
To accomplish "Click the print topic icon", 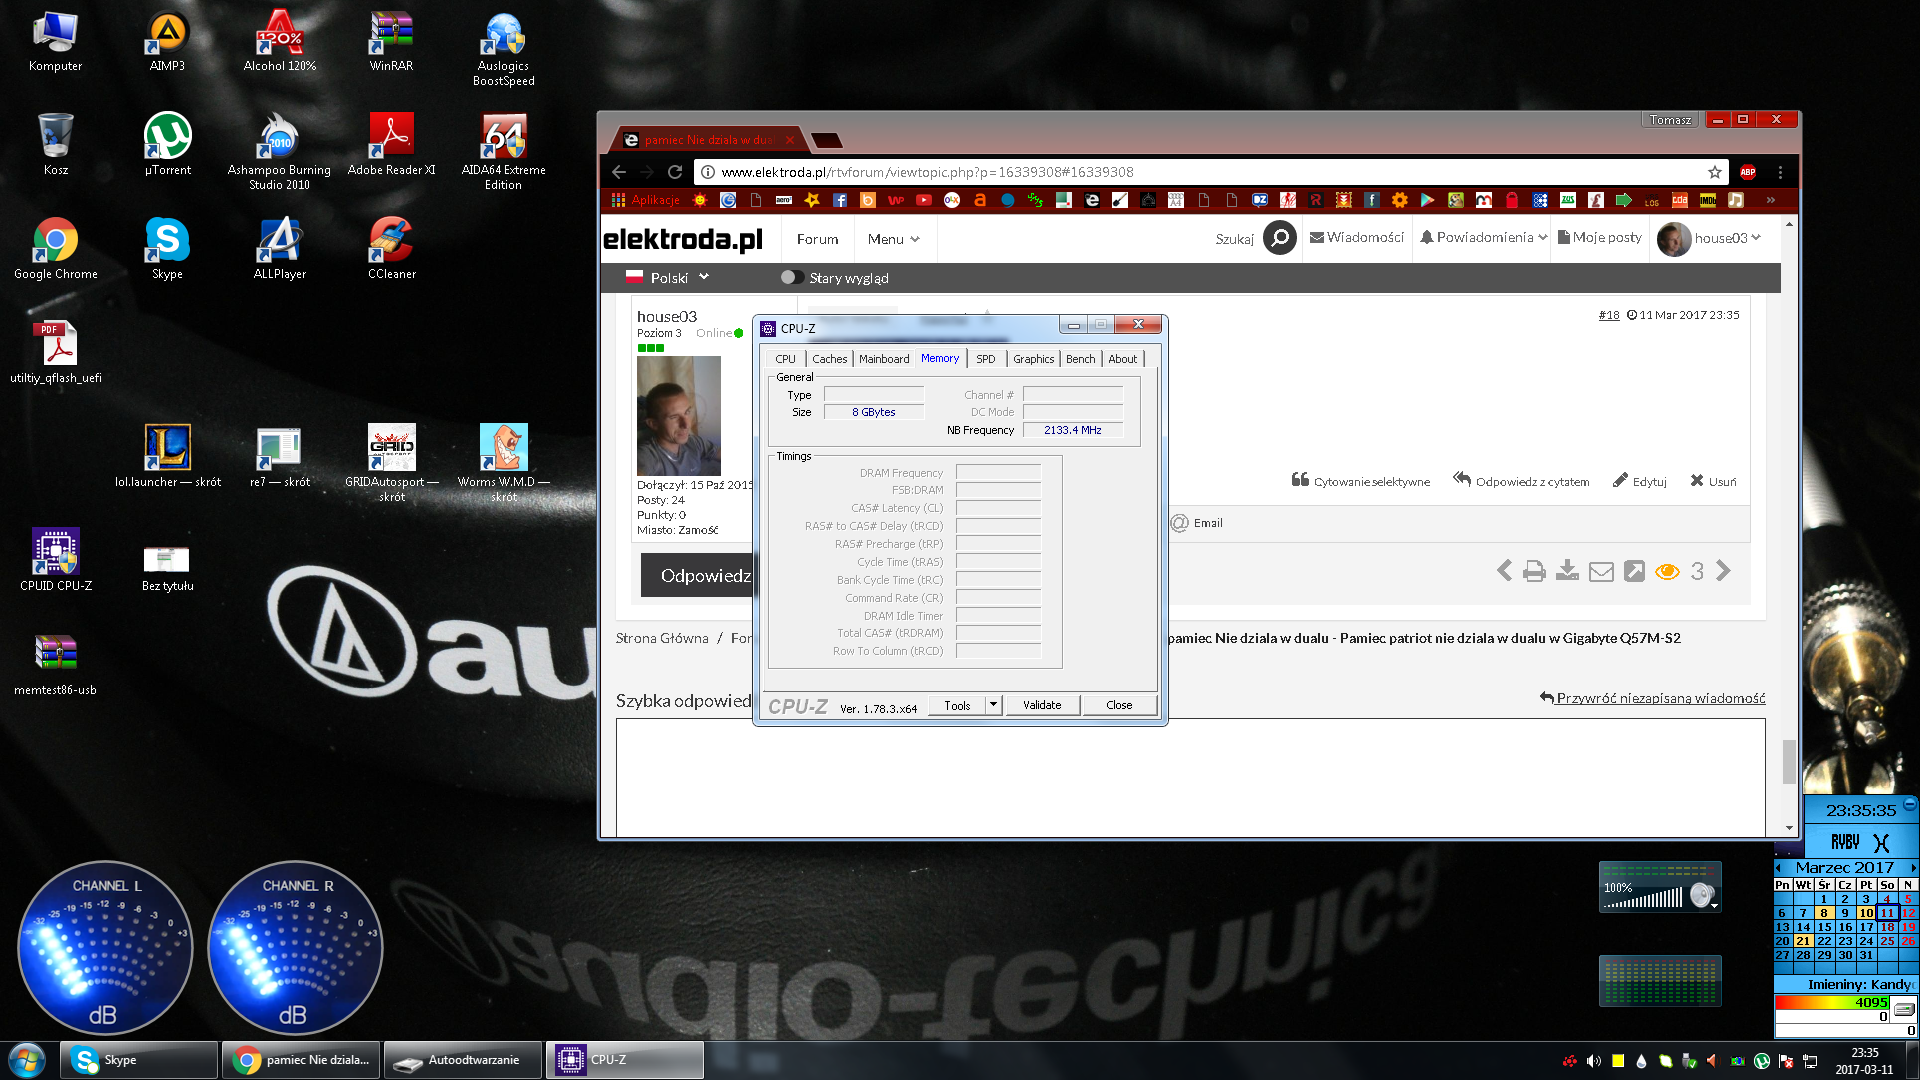I will (x=1534, y=571).
